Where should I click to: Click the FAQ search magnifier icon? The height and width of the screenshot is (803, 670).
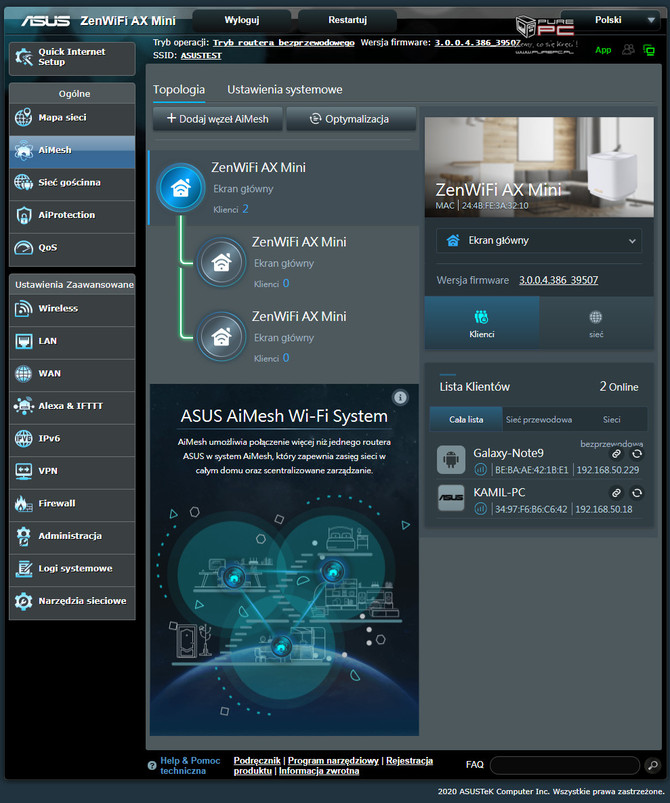pos(653,765)
